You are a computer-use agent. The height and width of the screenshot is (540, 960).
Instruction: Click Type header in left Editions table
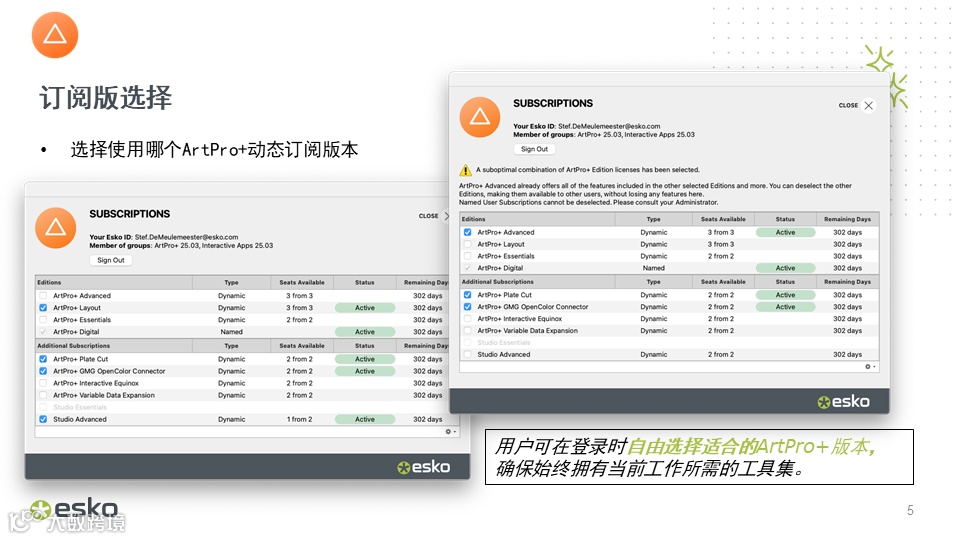pos(231,283)
